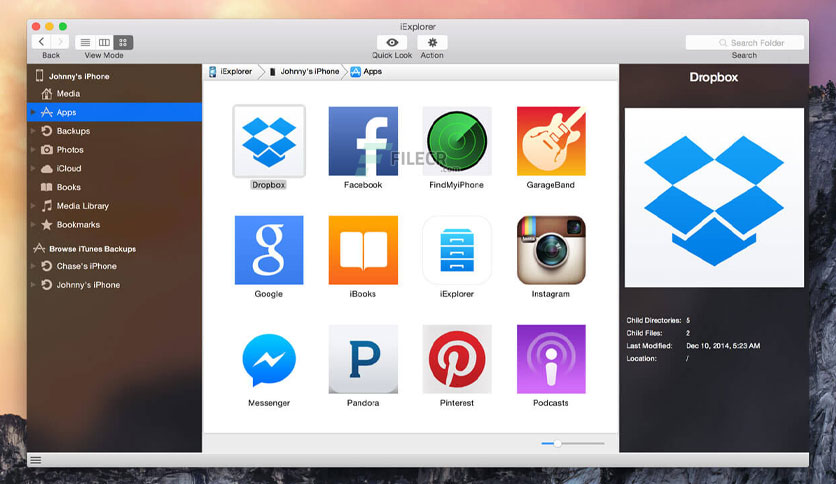Image resolution: width=836 pixels, height=484 pixels.
Task: Open Bookmarks in the sidebar
Action: (78, 224)
